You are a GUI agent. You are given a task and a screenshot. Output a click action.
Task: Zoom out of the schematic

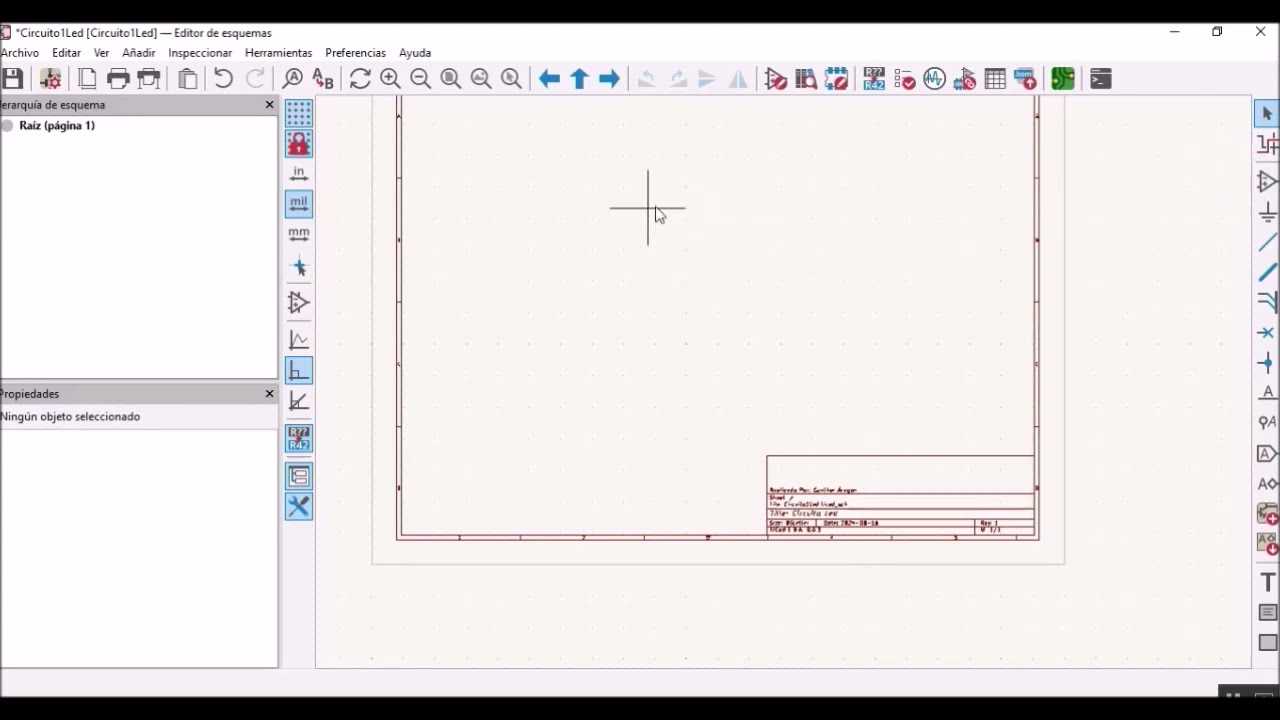421,79
